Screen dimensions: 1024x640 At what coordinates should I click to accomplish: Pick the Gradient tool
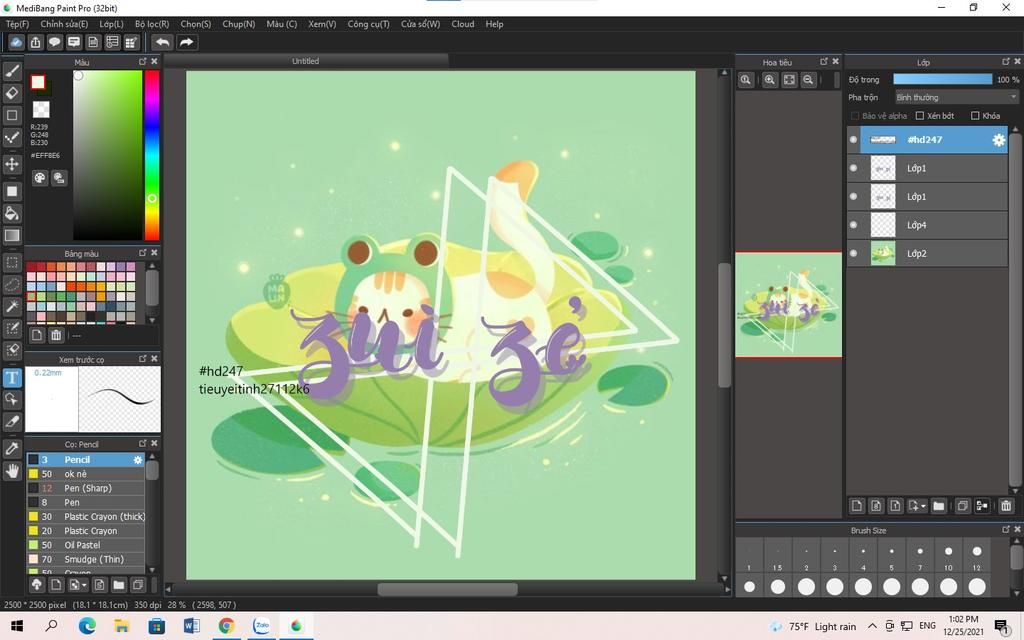[x=12, y=235]
